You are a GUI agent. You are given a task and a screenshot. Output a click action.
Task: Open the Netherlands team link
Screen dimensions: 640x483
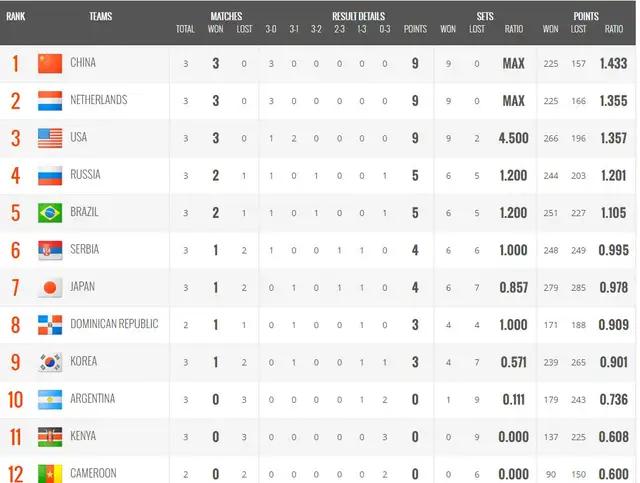pyautogui.click(x=99, y=100)
